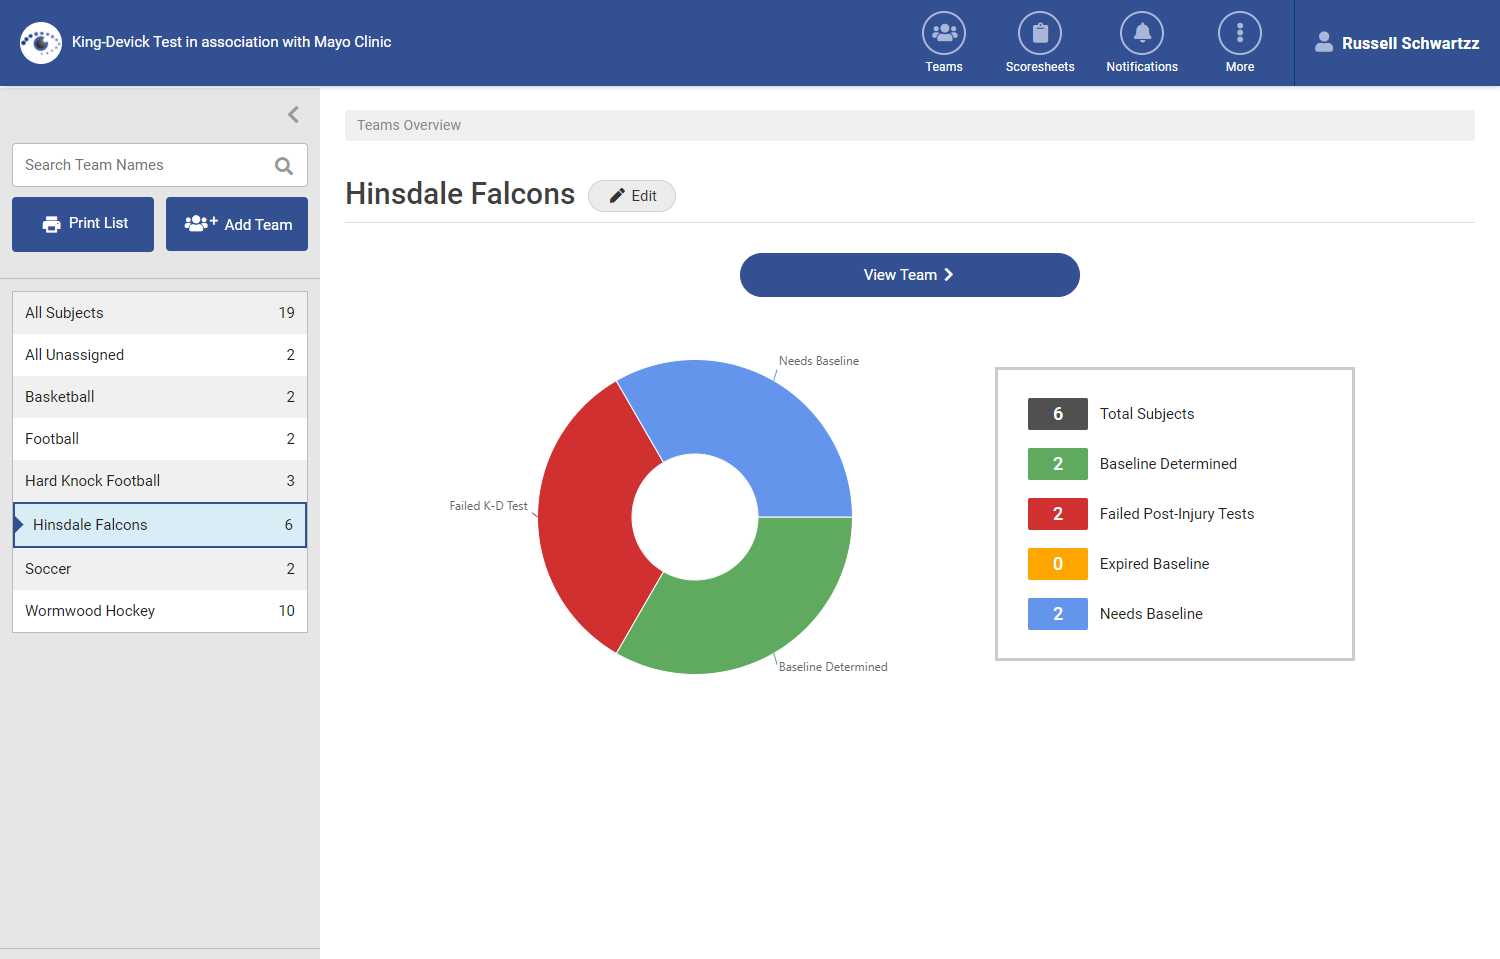The width and height of the screenshot is (1500, 959).
Task: Click the search magnifier icon
Action: pyautogui.click(x=284, y=164)
